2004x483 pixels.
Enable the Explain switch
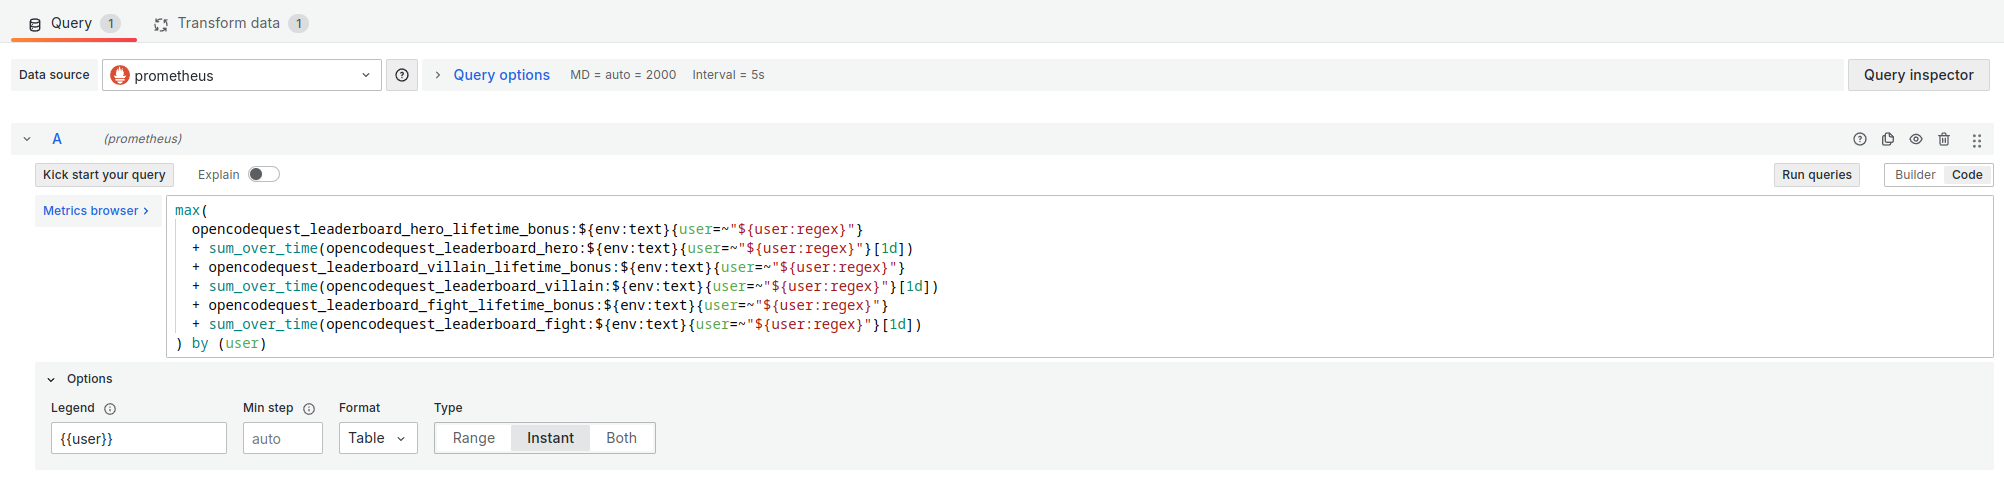264,174
